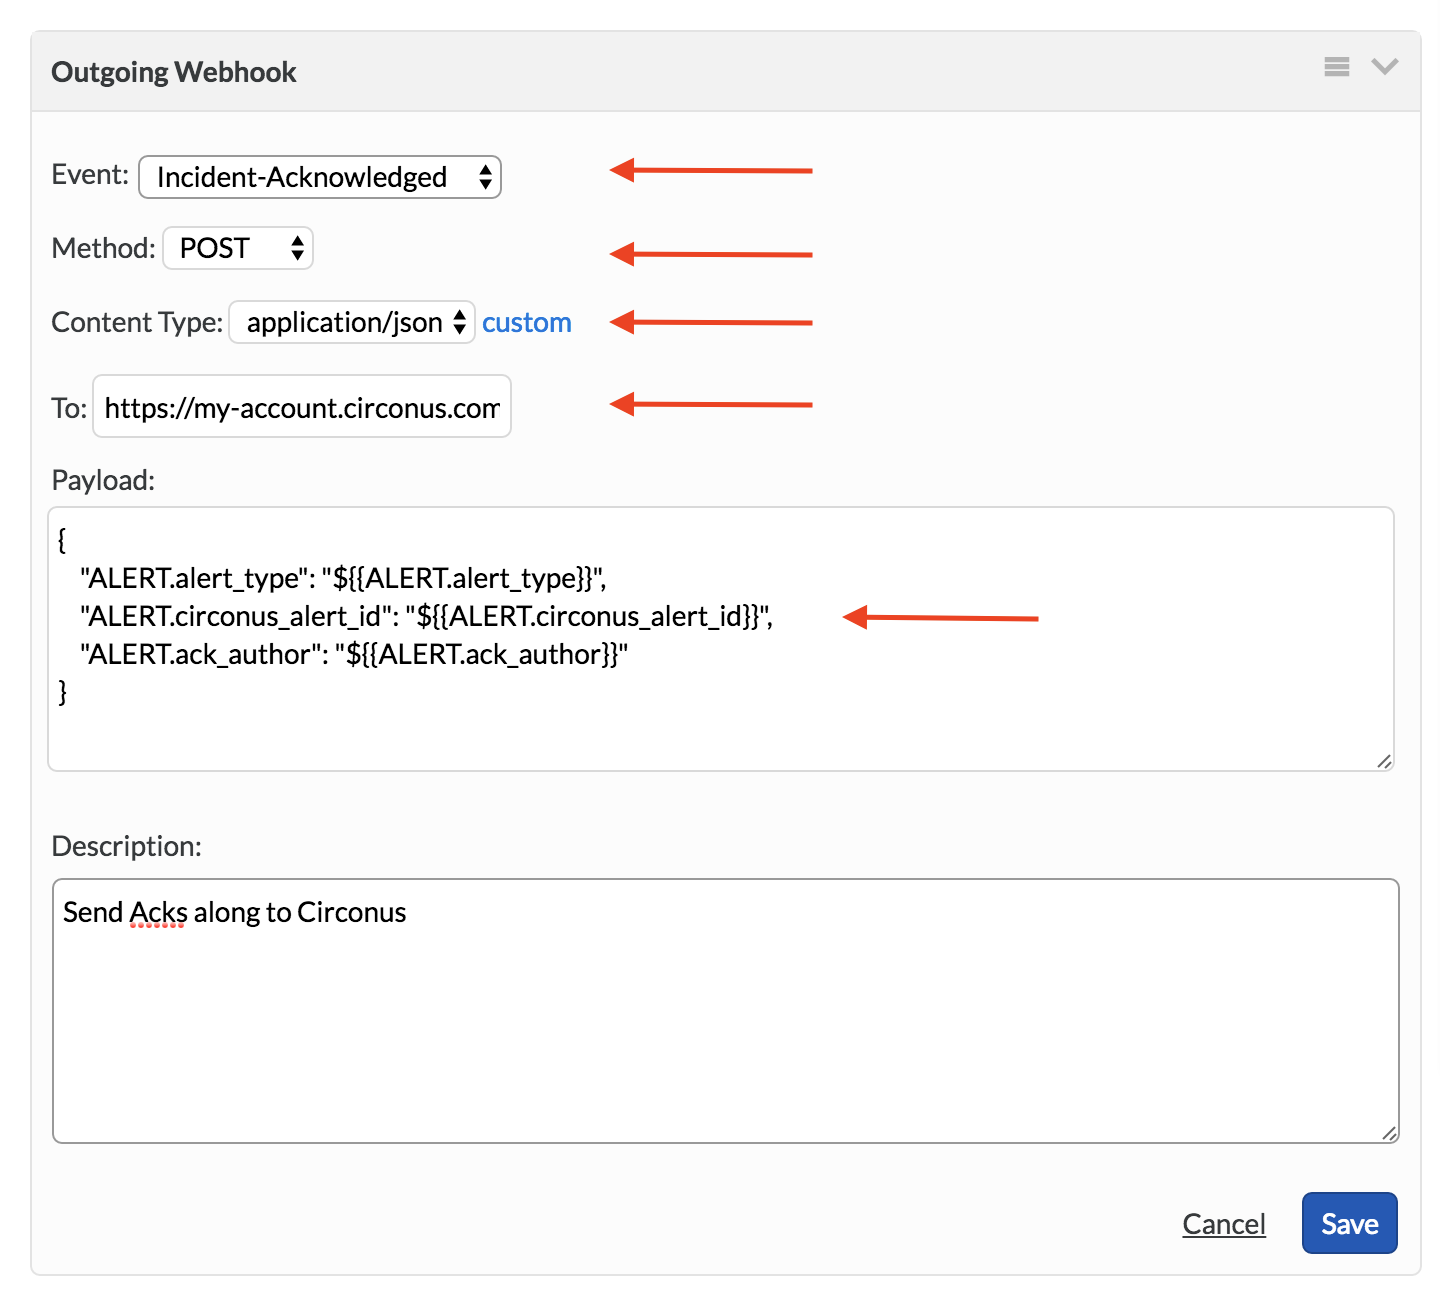
Task: Open the hamburger menu on Outgoing Webhook
Action: (x=1336, y=67)
